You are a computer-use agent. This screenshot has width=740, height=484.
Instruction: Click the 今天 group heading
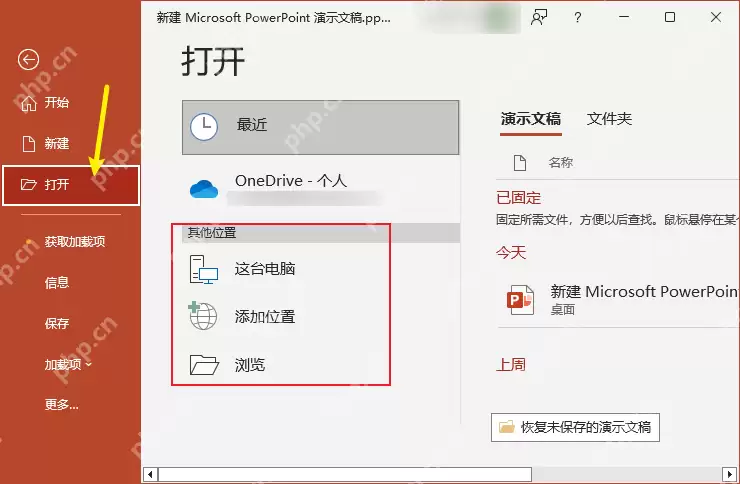pos(511,253)
